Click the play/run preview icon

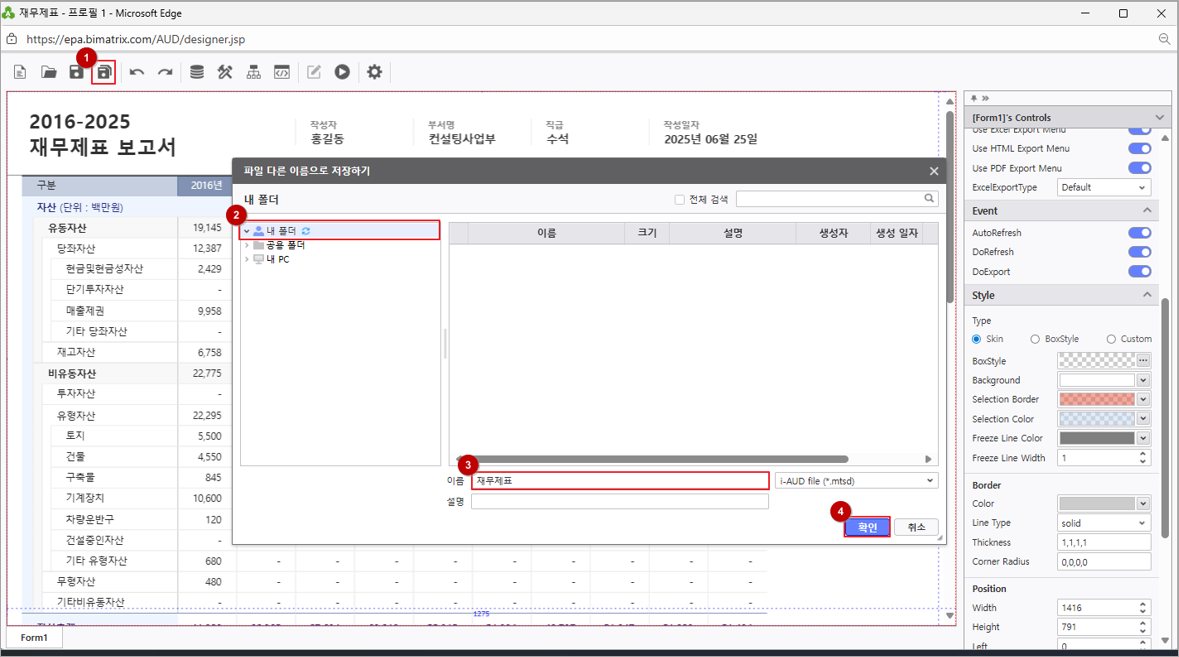tap(342, 72)
